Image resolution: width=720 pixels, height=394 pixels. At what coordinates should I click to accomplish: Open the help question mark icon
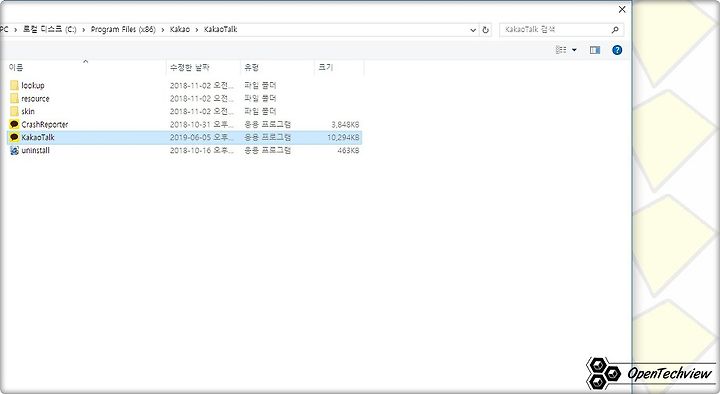coord(617,50)
